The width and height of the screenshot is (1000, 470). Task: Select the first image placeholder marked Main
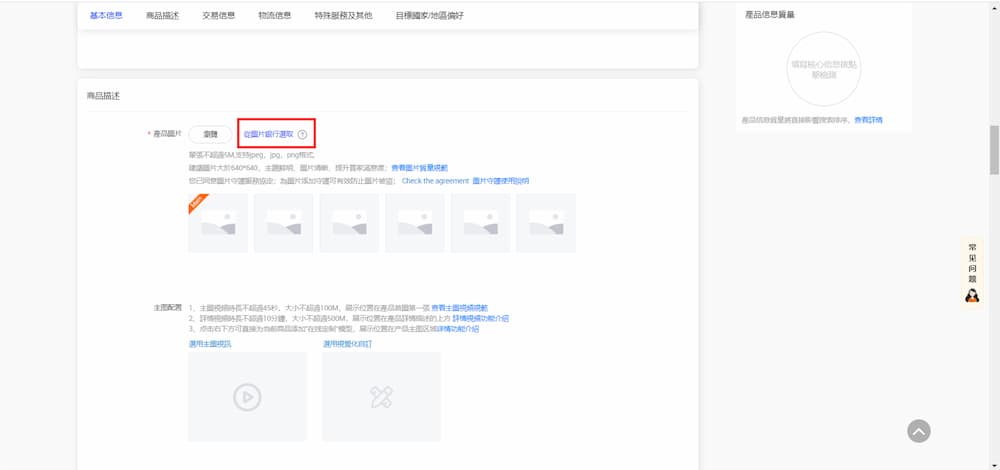pos(218,223)
